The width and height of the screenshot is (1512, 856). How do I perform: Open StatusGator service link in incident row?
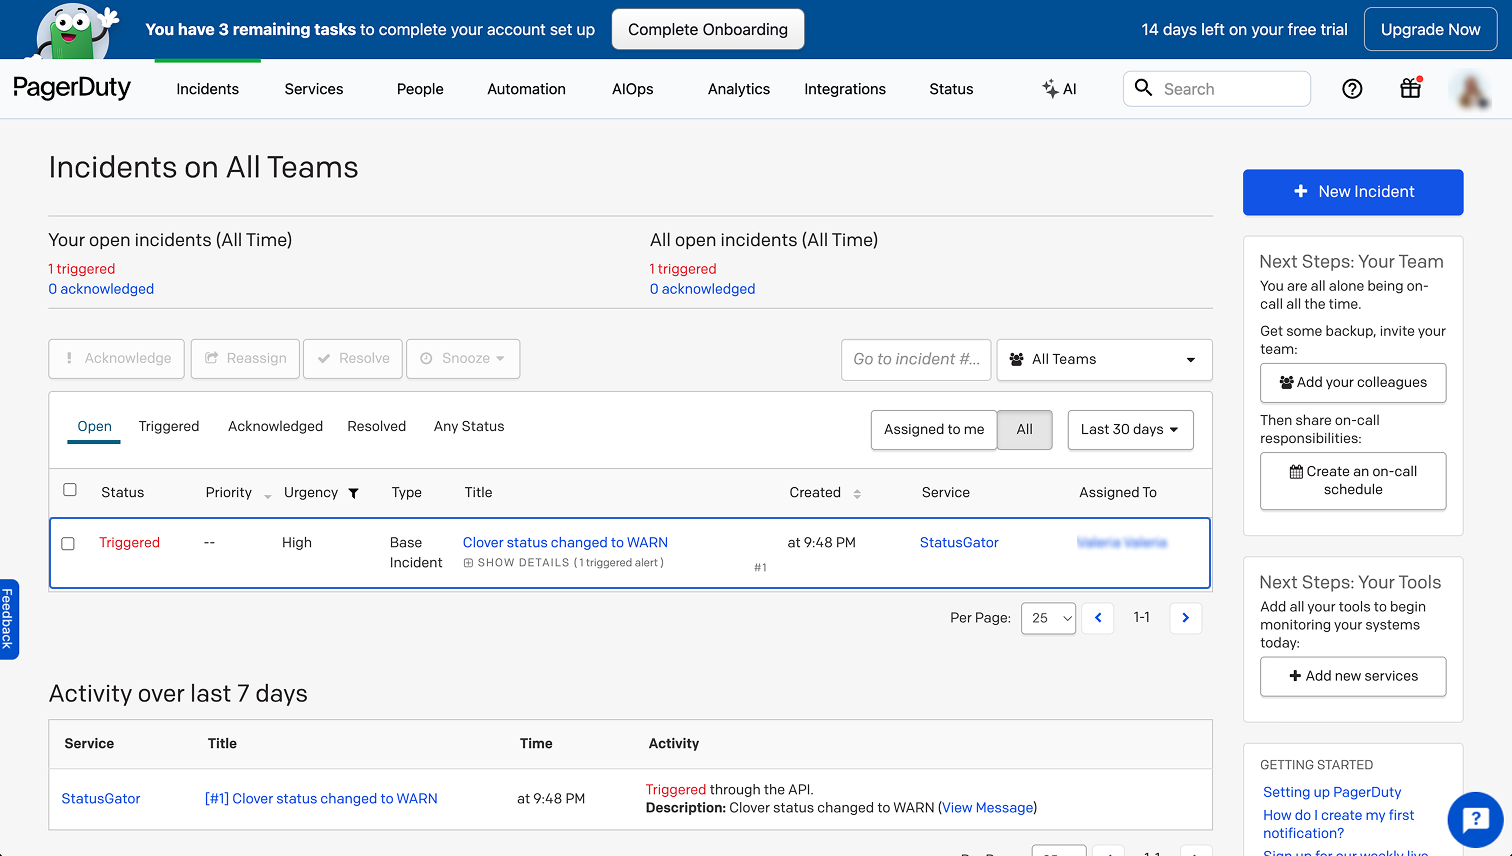[x=959, y=543]
